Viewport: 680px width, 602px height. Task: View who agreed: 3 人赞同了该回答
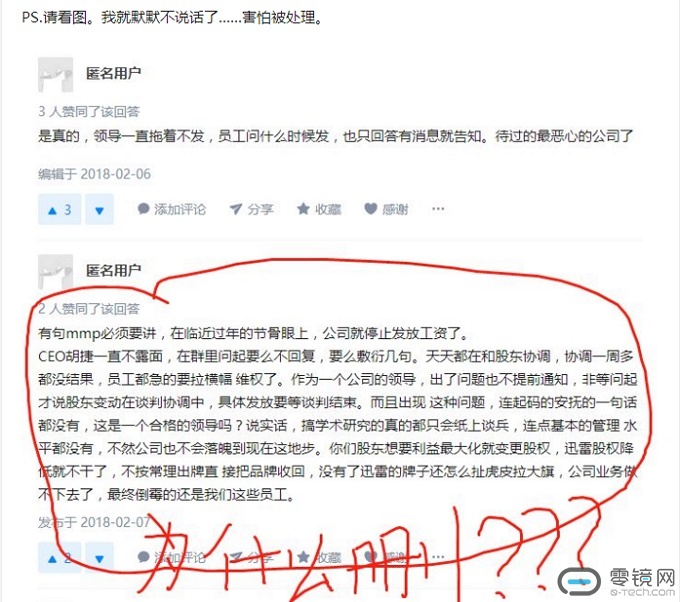[89, 111]
